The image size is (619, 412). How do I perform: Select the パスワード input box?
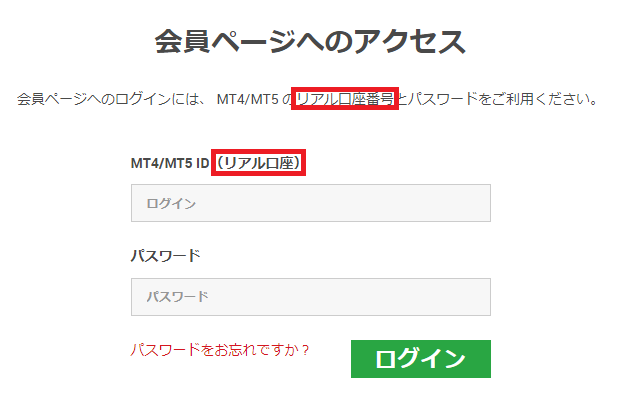coord(310,297)
